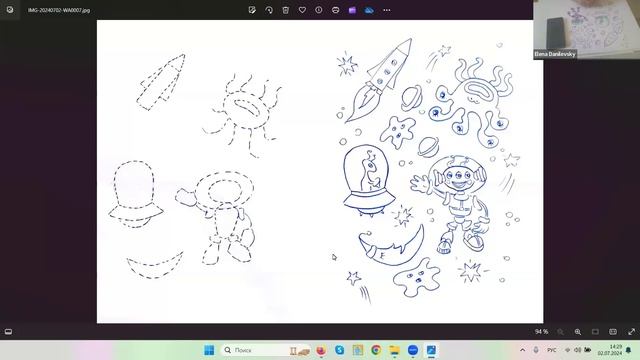The image size is (640, 360).
Task: Open the Windows Start menu
Action: tap(209, 350)
